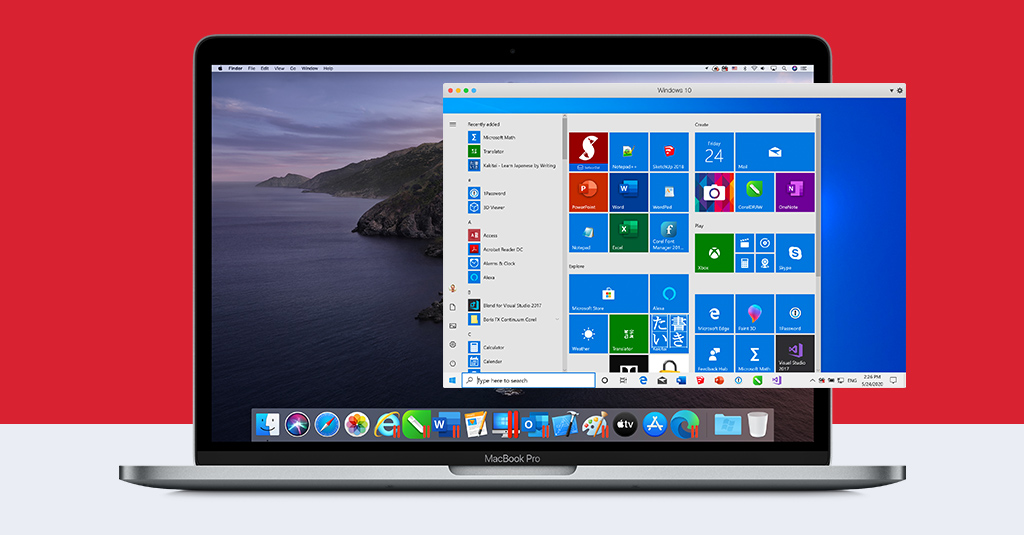The image size is (1024, 535).
Task: Open the Xbox tile
Action: (714, 253)
